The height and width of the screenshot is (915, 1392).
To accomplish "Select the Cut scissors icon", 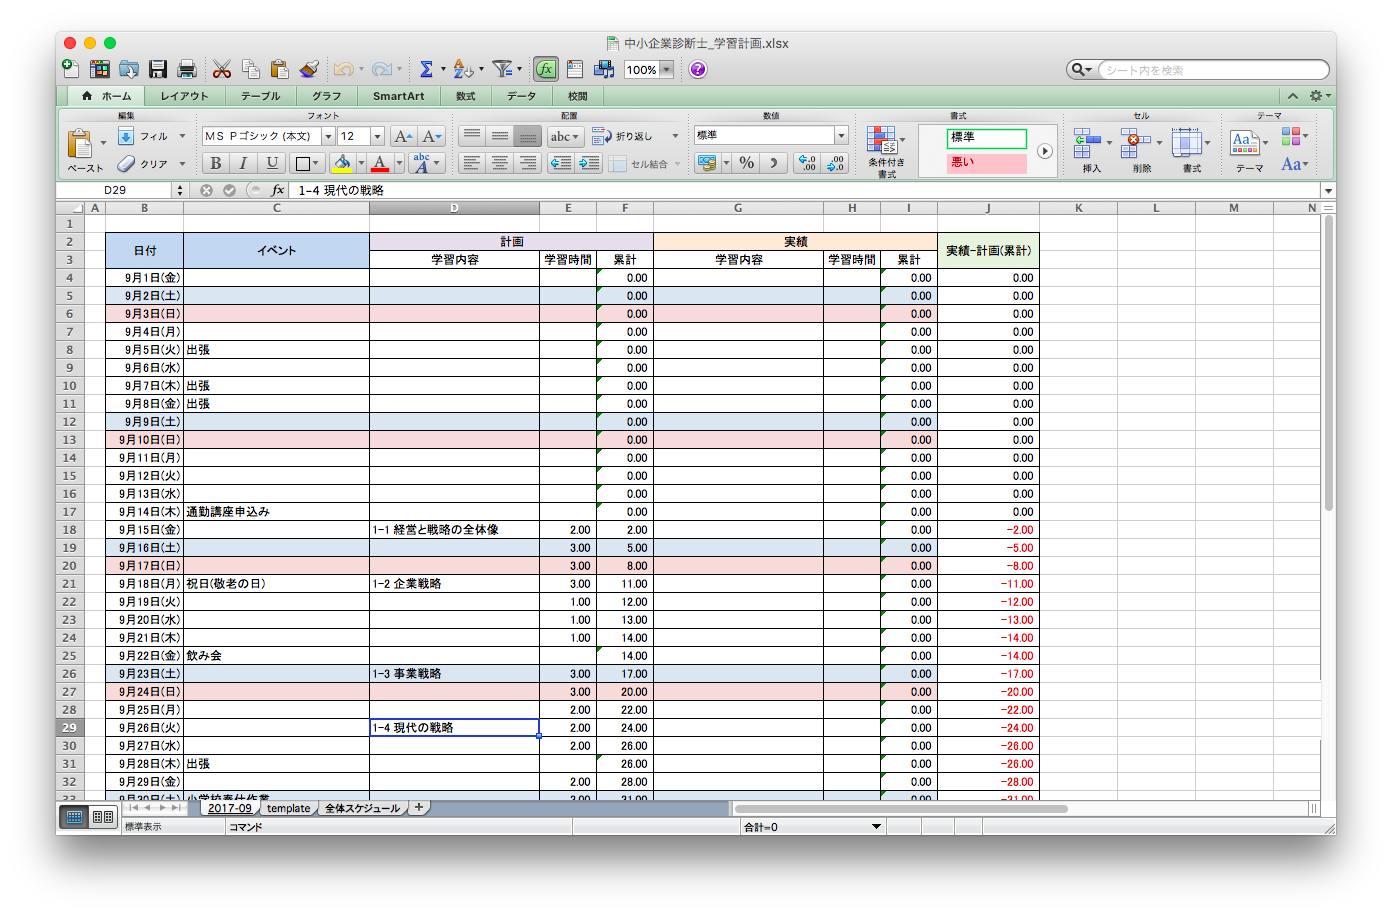I will point(222,69).
